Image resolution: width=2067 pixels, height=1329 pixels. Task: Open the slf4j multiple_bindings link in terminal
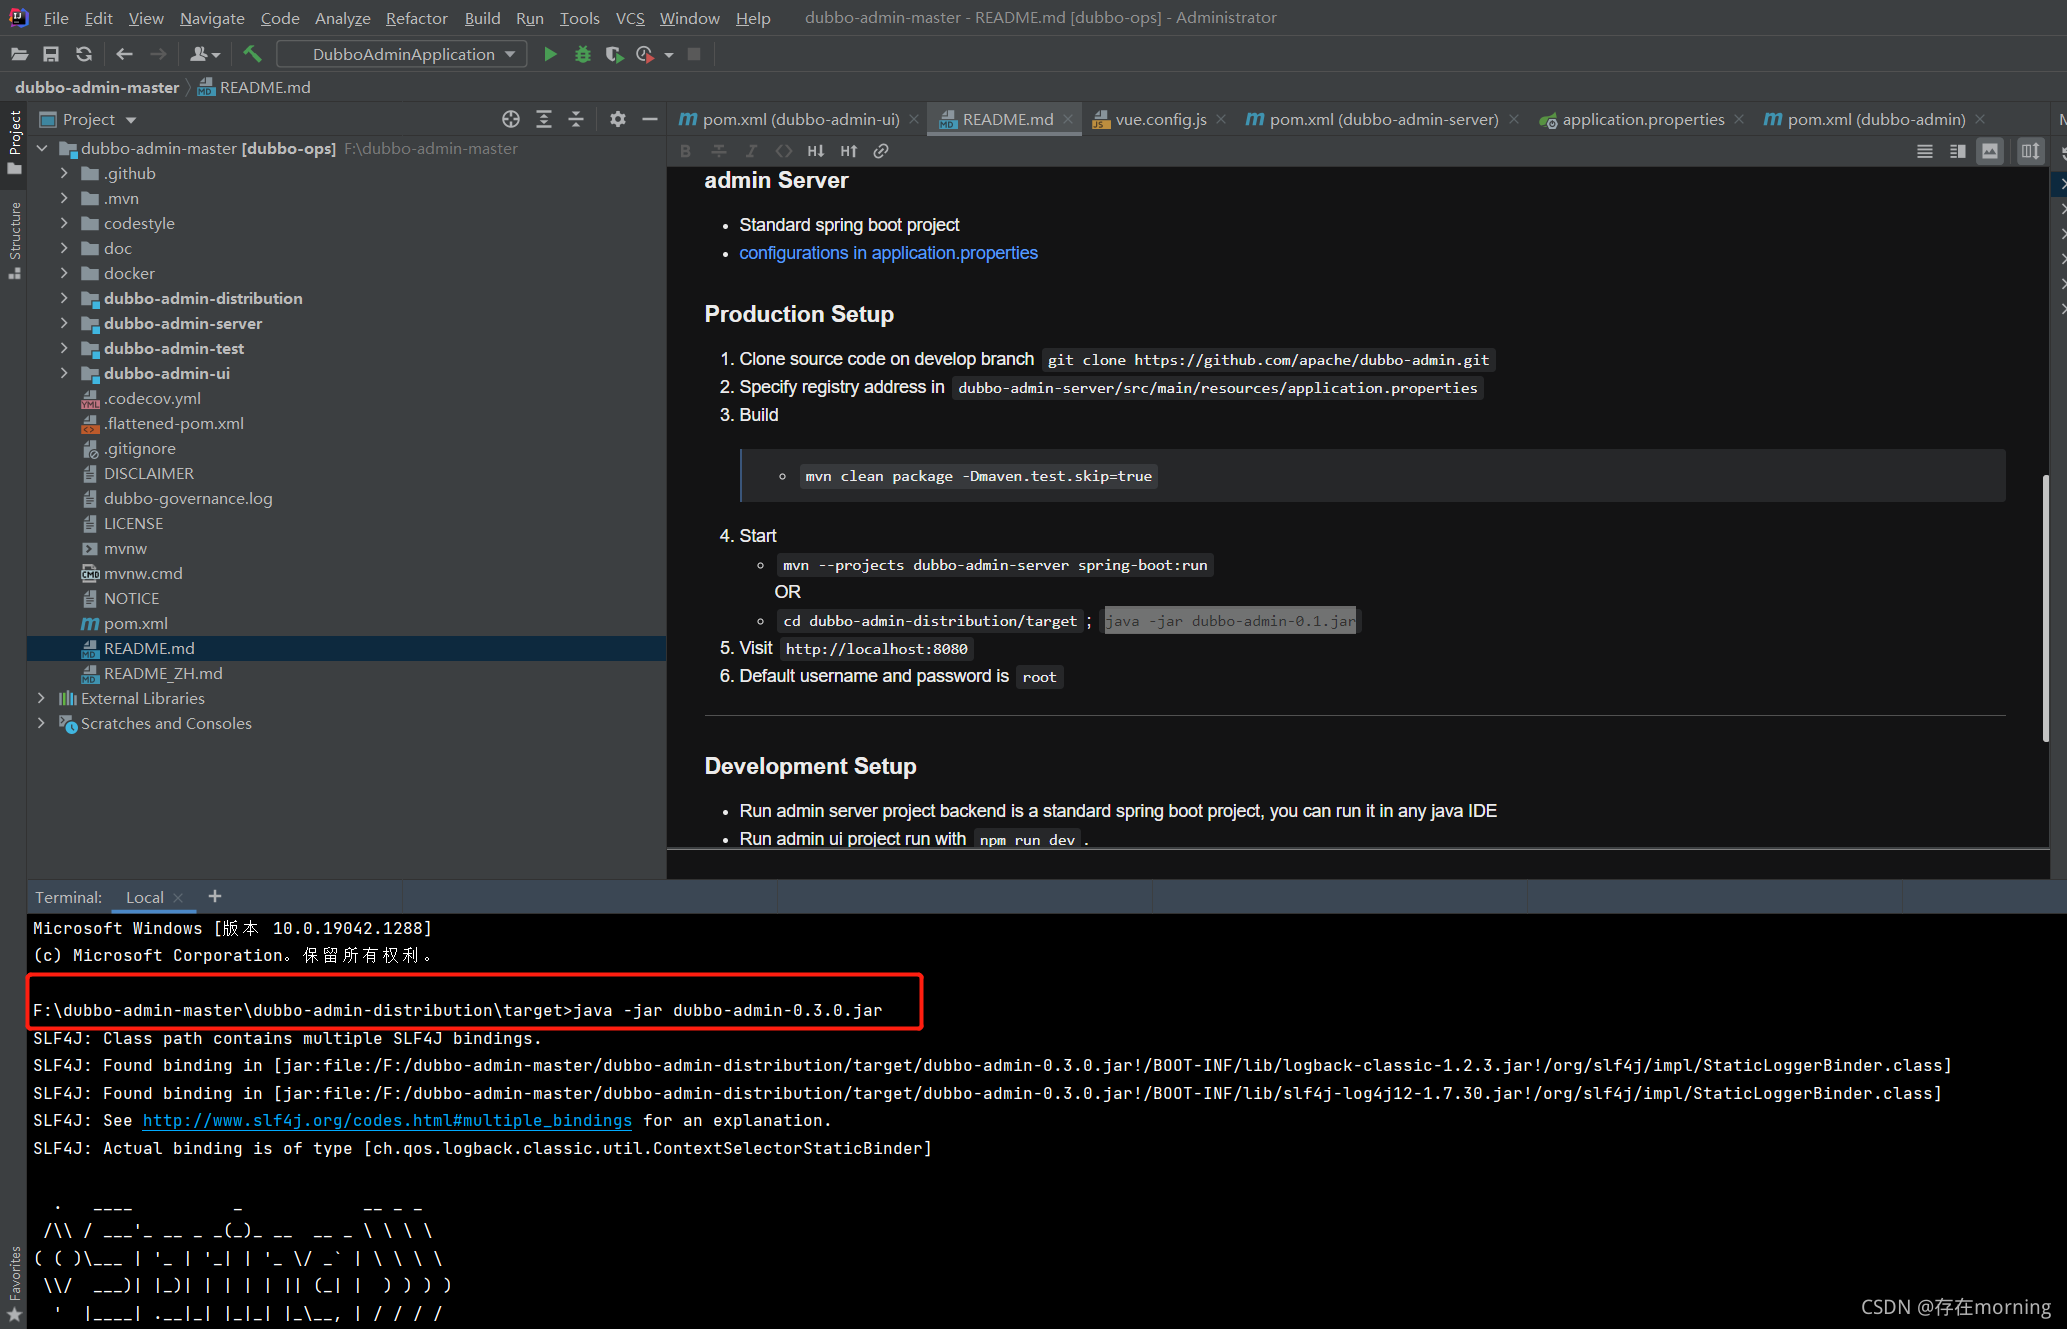(387, 1120)
